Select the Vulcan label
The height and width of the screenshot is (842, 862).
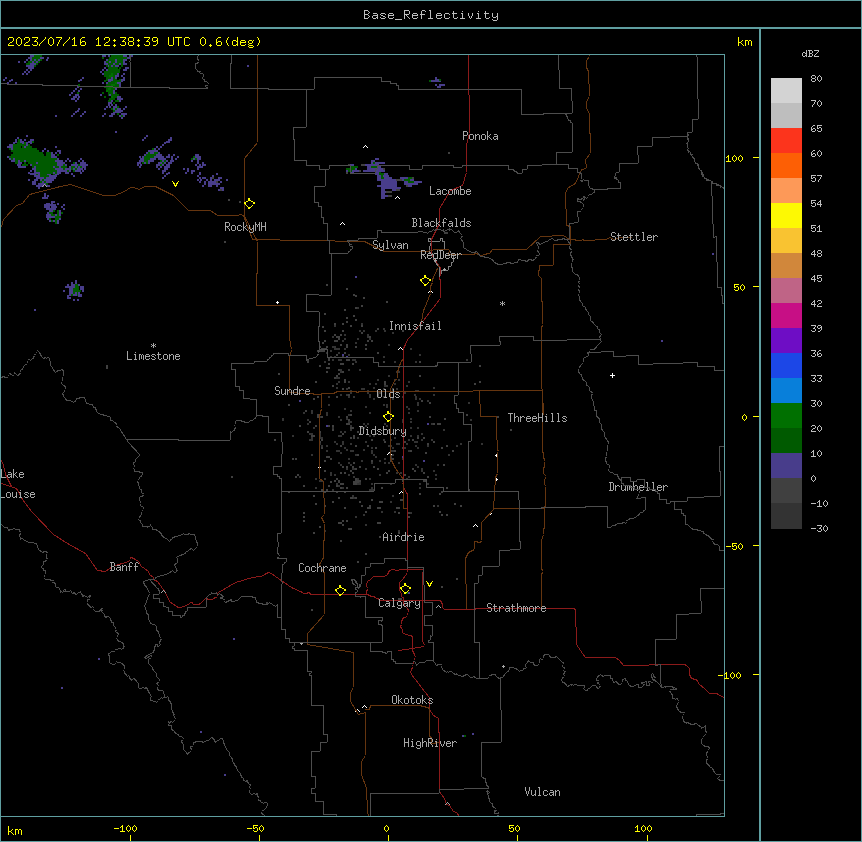pos(542,792)
